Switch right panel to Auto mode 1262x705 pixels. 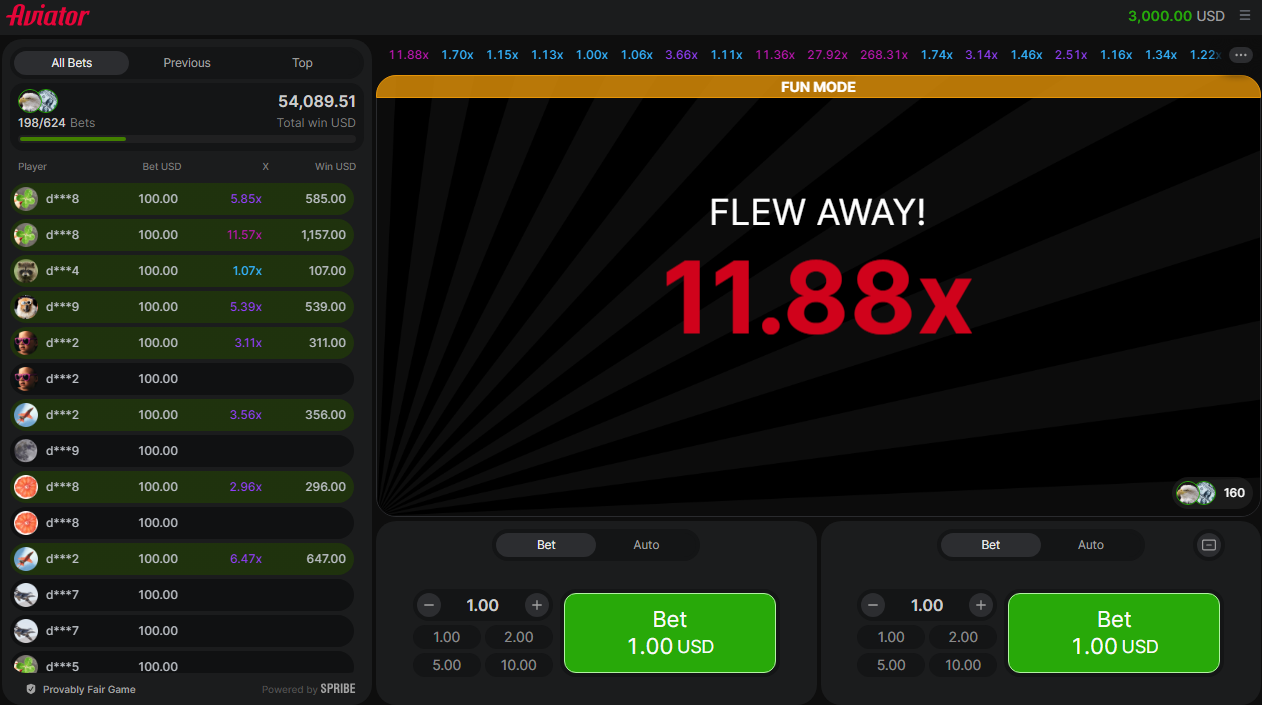(x=1090, y=545)
